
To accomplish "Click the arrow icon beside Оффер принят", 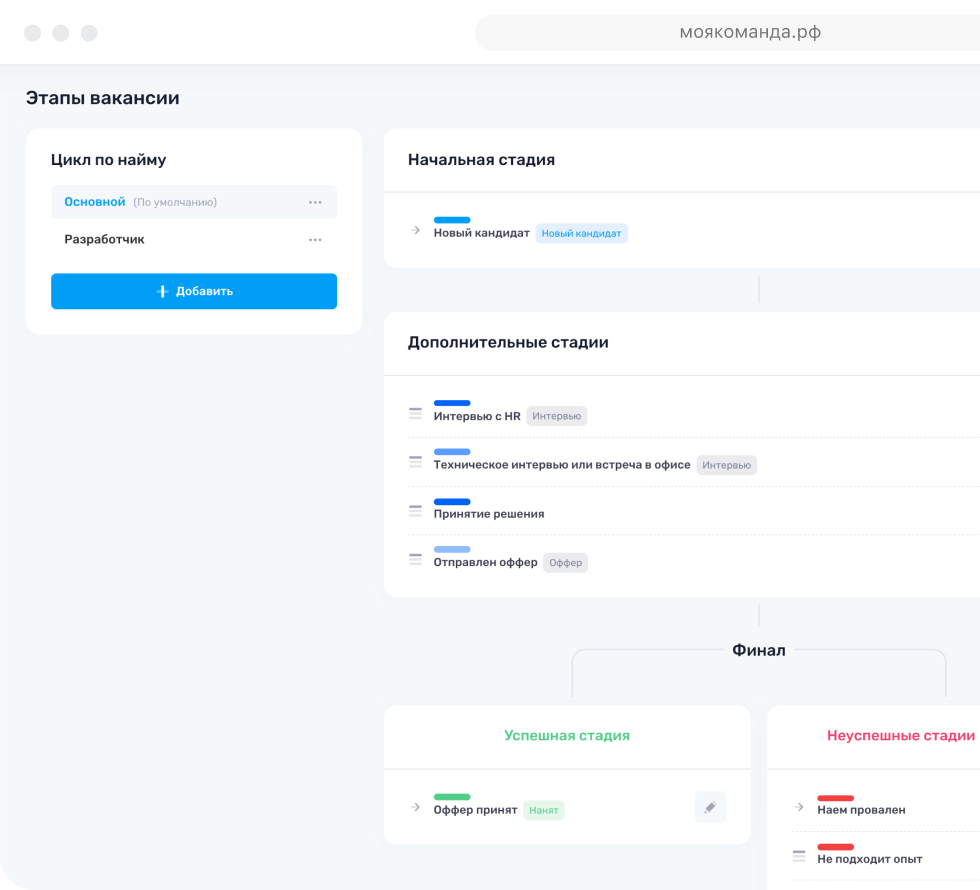I will (x=416, y=808).
